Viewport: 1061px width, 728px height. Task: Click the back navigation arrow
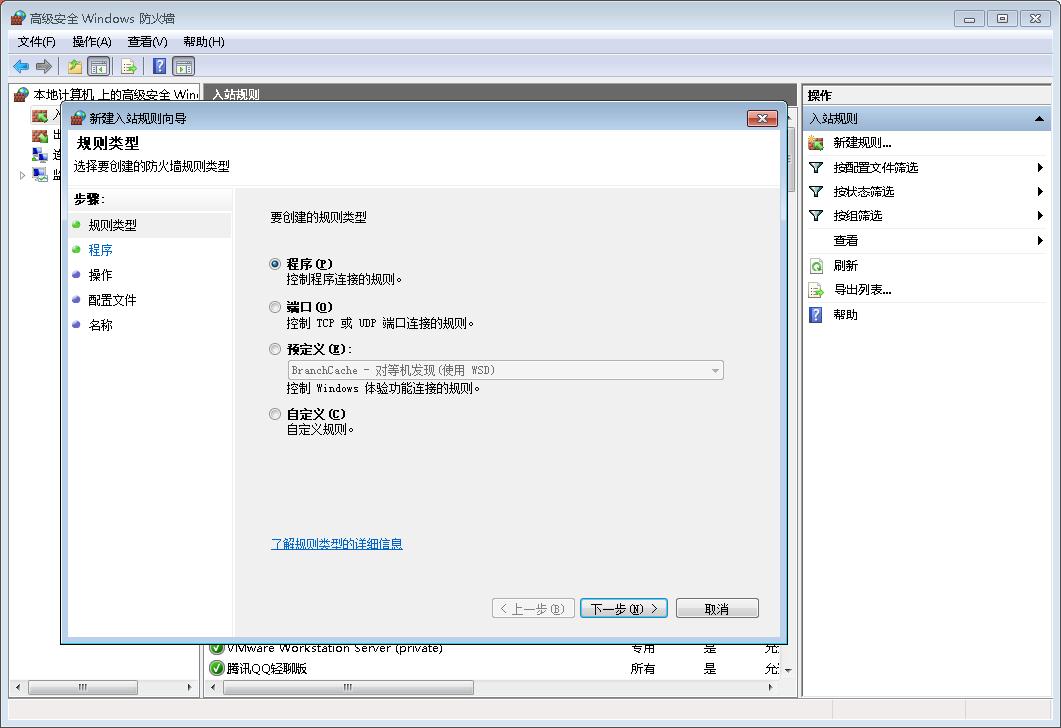click(x=21, y=66)
